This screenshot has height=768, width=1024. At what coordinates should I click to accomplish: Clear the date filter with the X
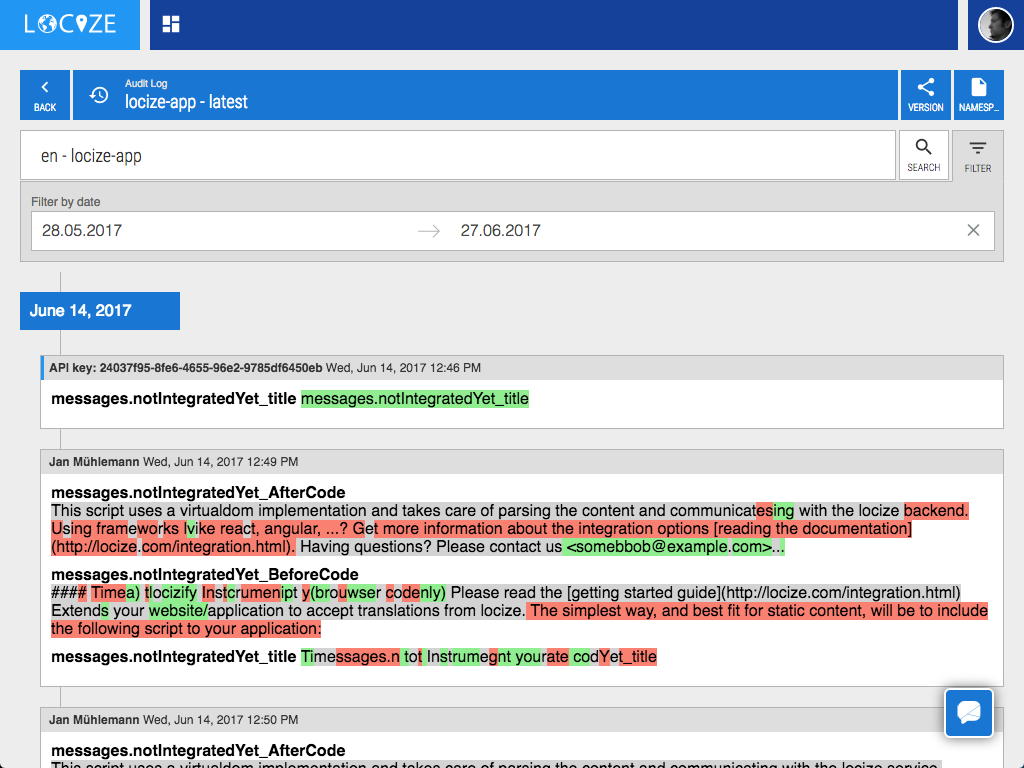[x=973, y=230]
